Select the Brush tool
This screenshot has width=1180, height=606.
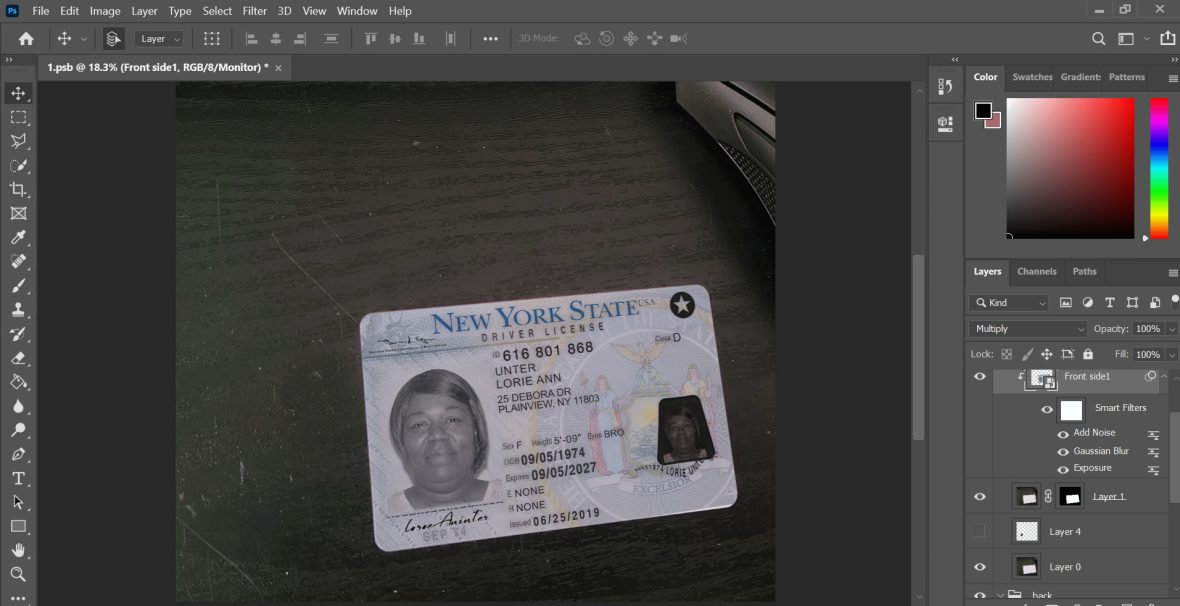(18, 286)
